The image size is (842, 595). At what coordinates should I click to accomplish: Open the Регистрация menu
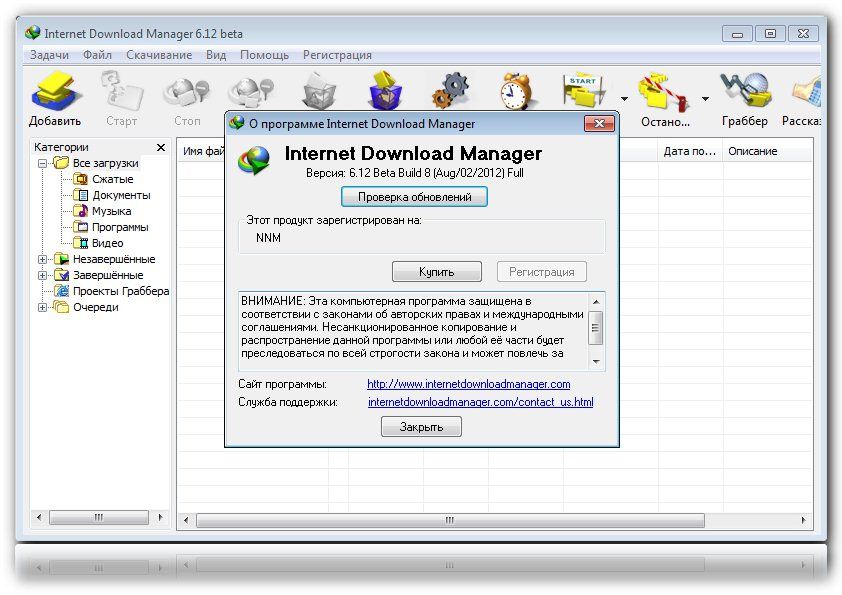[337, 55]
